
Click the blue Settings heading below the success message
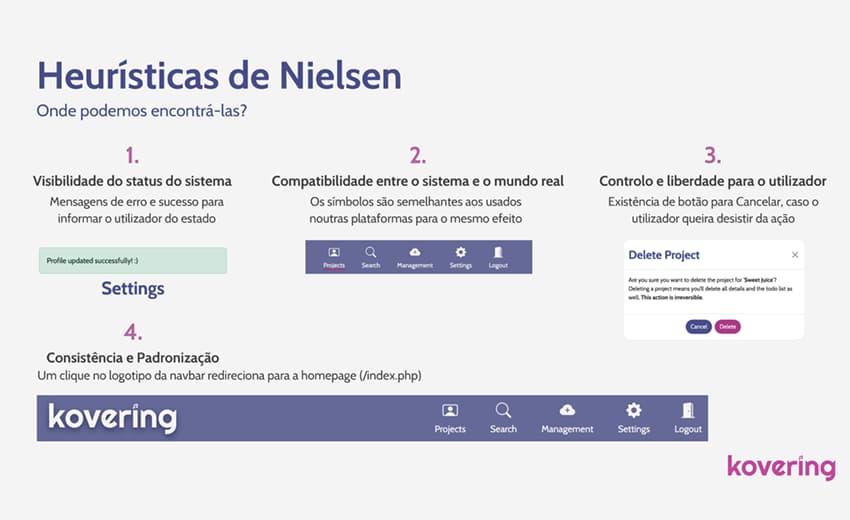point(133,288)
